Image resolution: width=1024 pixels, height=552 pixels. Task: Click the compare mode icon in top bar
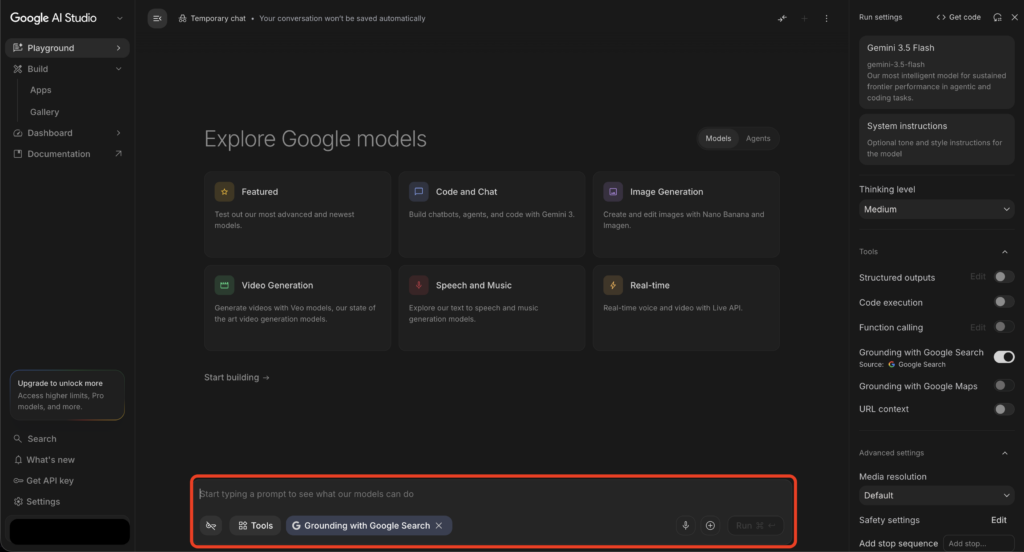[x=782, y=18]
